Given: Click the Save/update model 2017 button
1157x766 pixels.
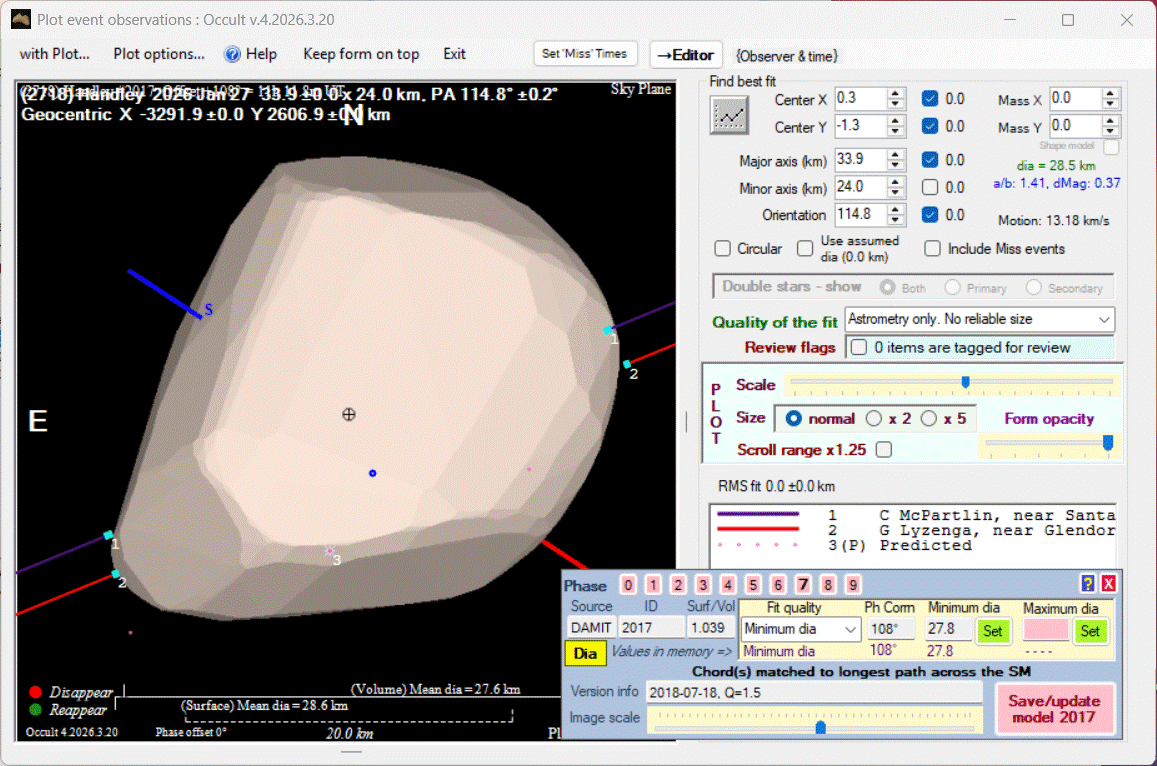Looking at the screenshot, I should (1053, 708).
